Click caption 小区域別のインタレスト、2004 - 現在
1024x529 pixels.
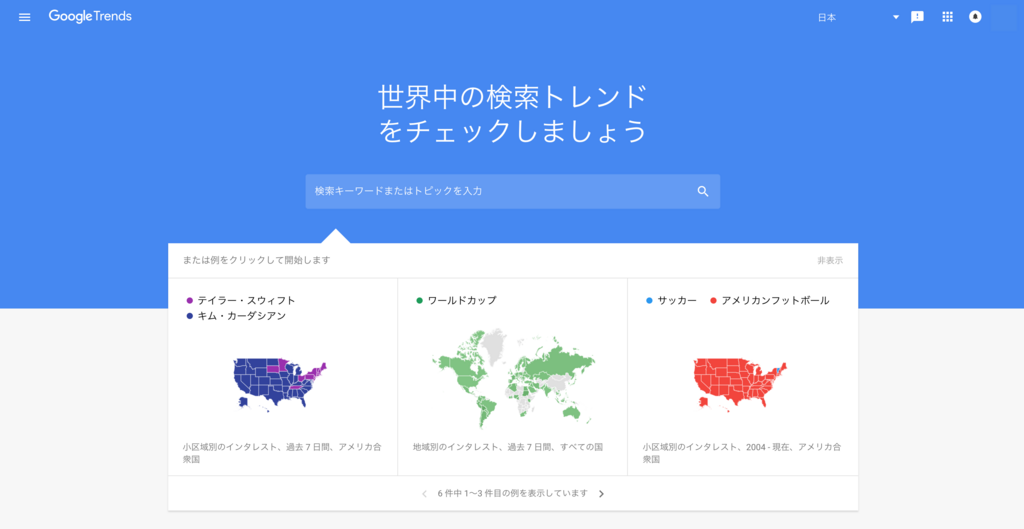[x=742, y=453]
